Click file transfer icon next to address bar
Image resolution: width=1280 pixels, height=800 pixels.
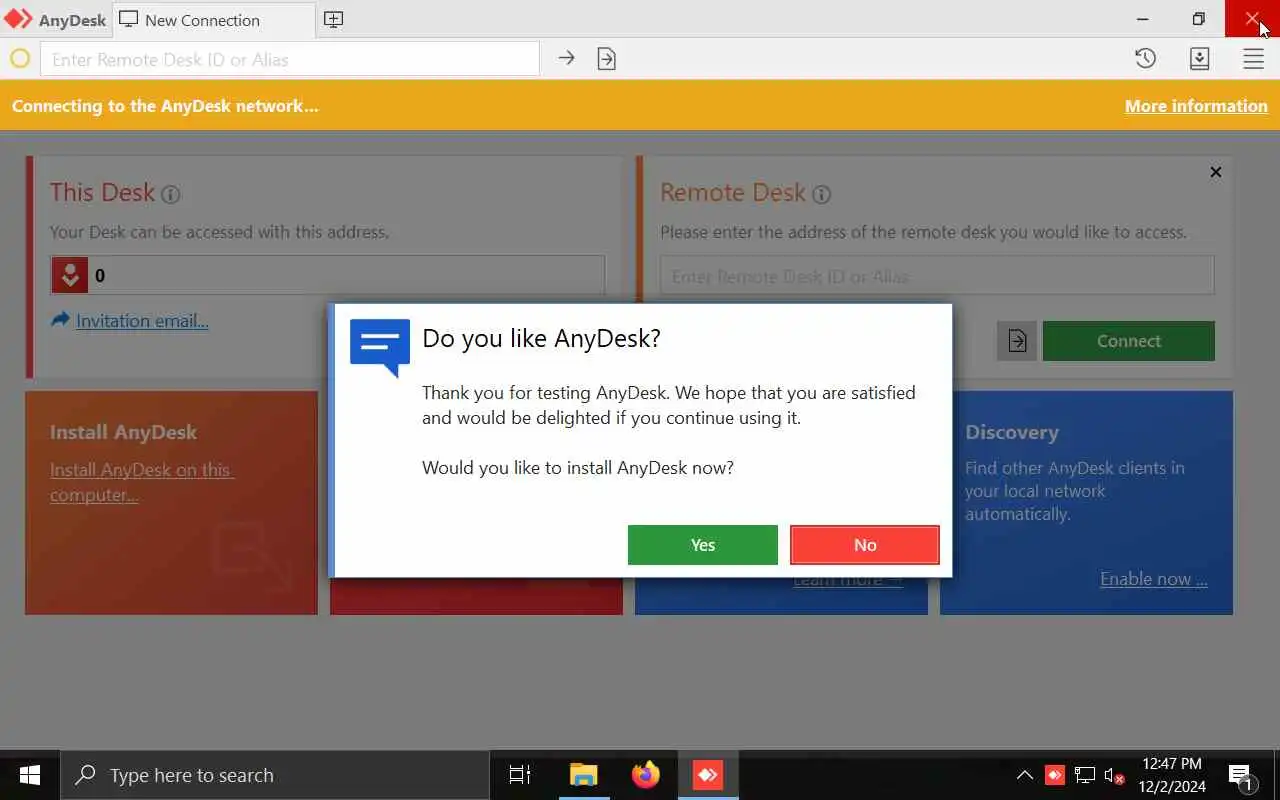click(606, 59)
